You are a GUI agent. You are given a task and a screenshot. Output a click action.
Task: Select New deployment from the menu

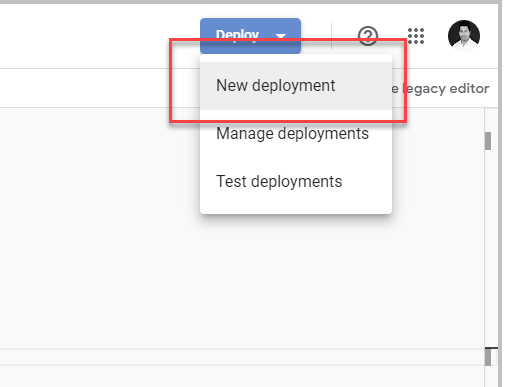[276, 86]
